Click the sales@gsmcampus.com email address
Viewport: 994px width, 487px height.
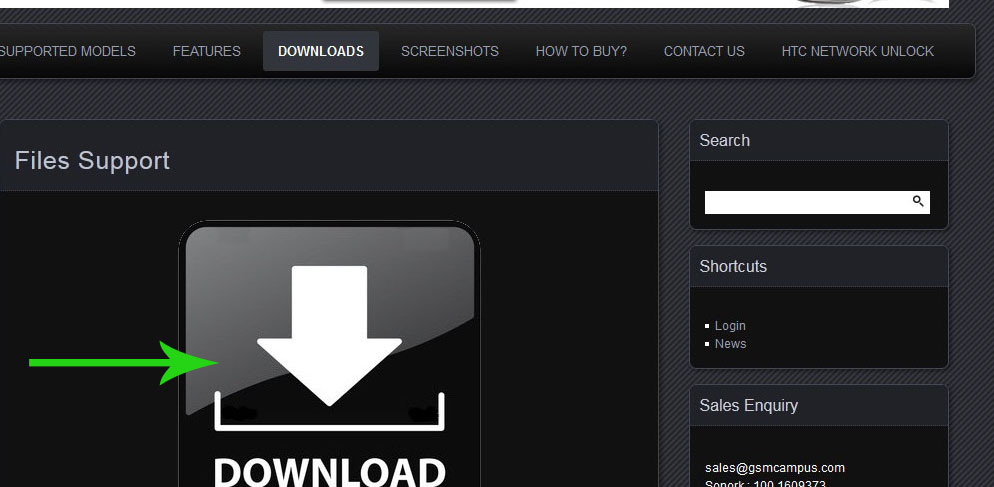coord(775,468)
